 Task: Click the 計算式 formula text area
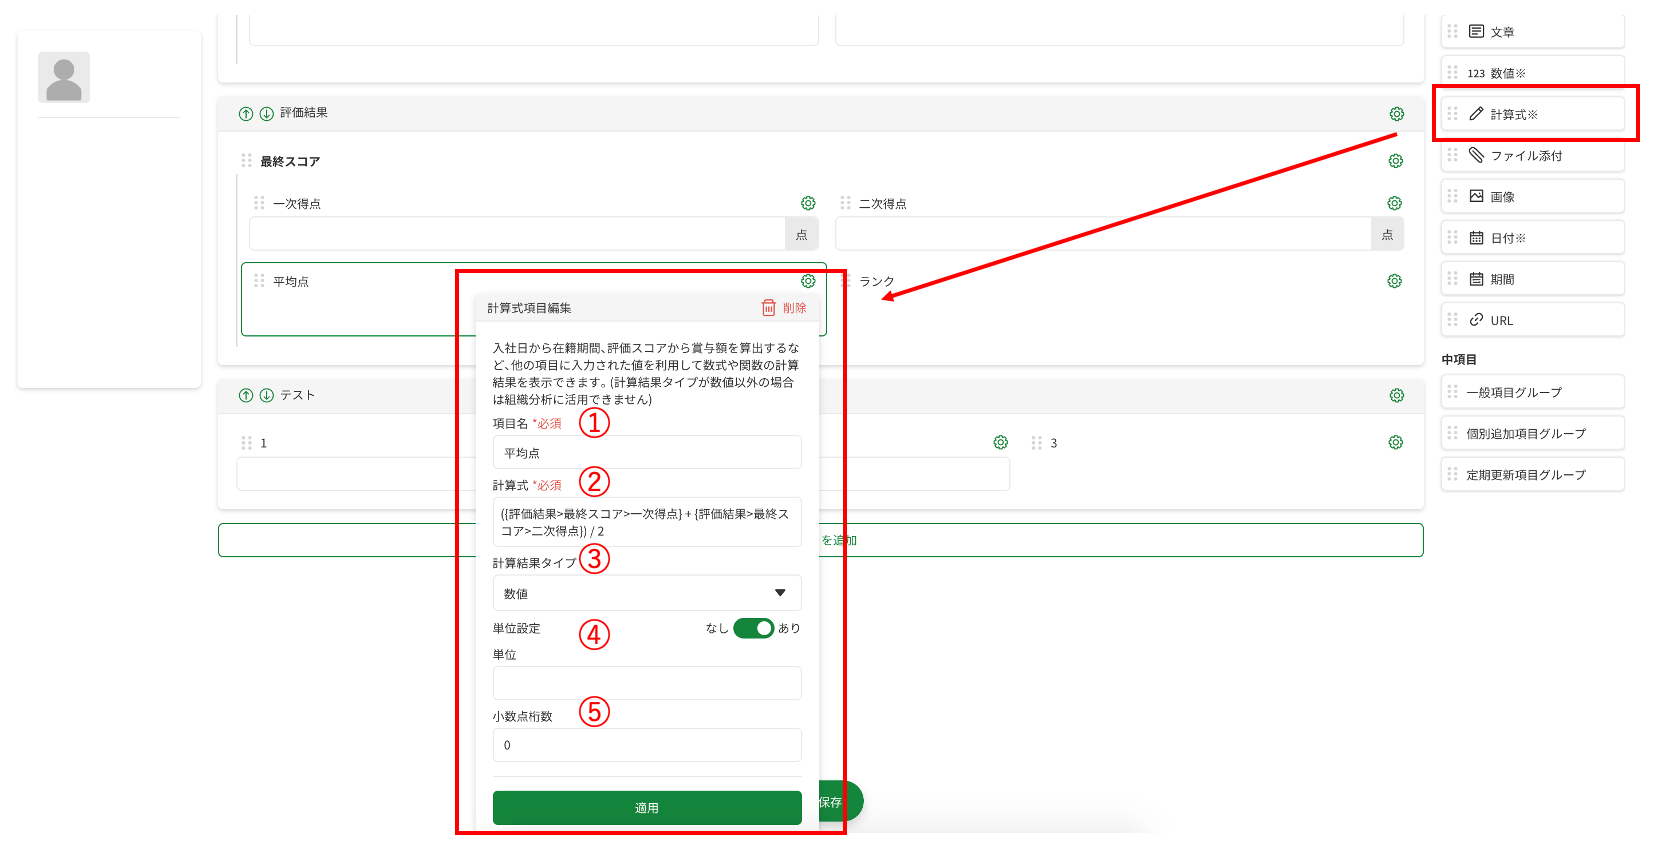coord(647,522)
